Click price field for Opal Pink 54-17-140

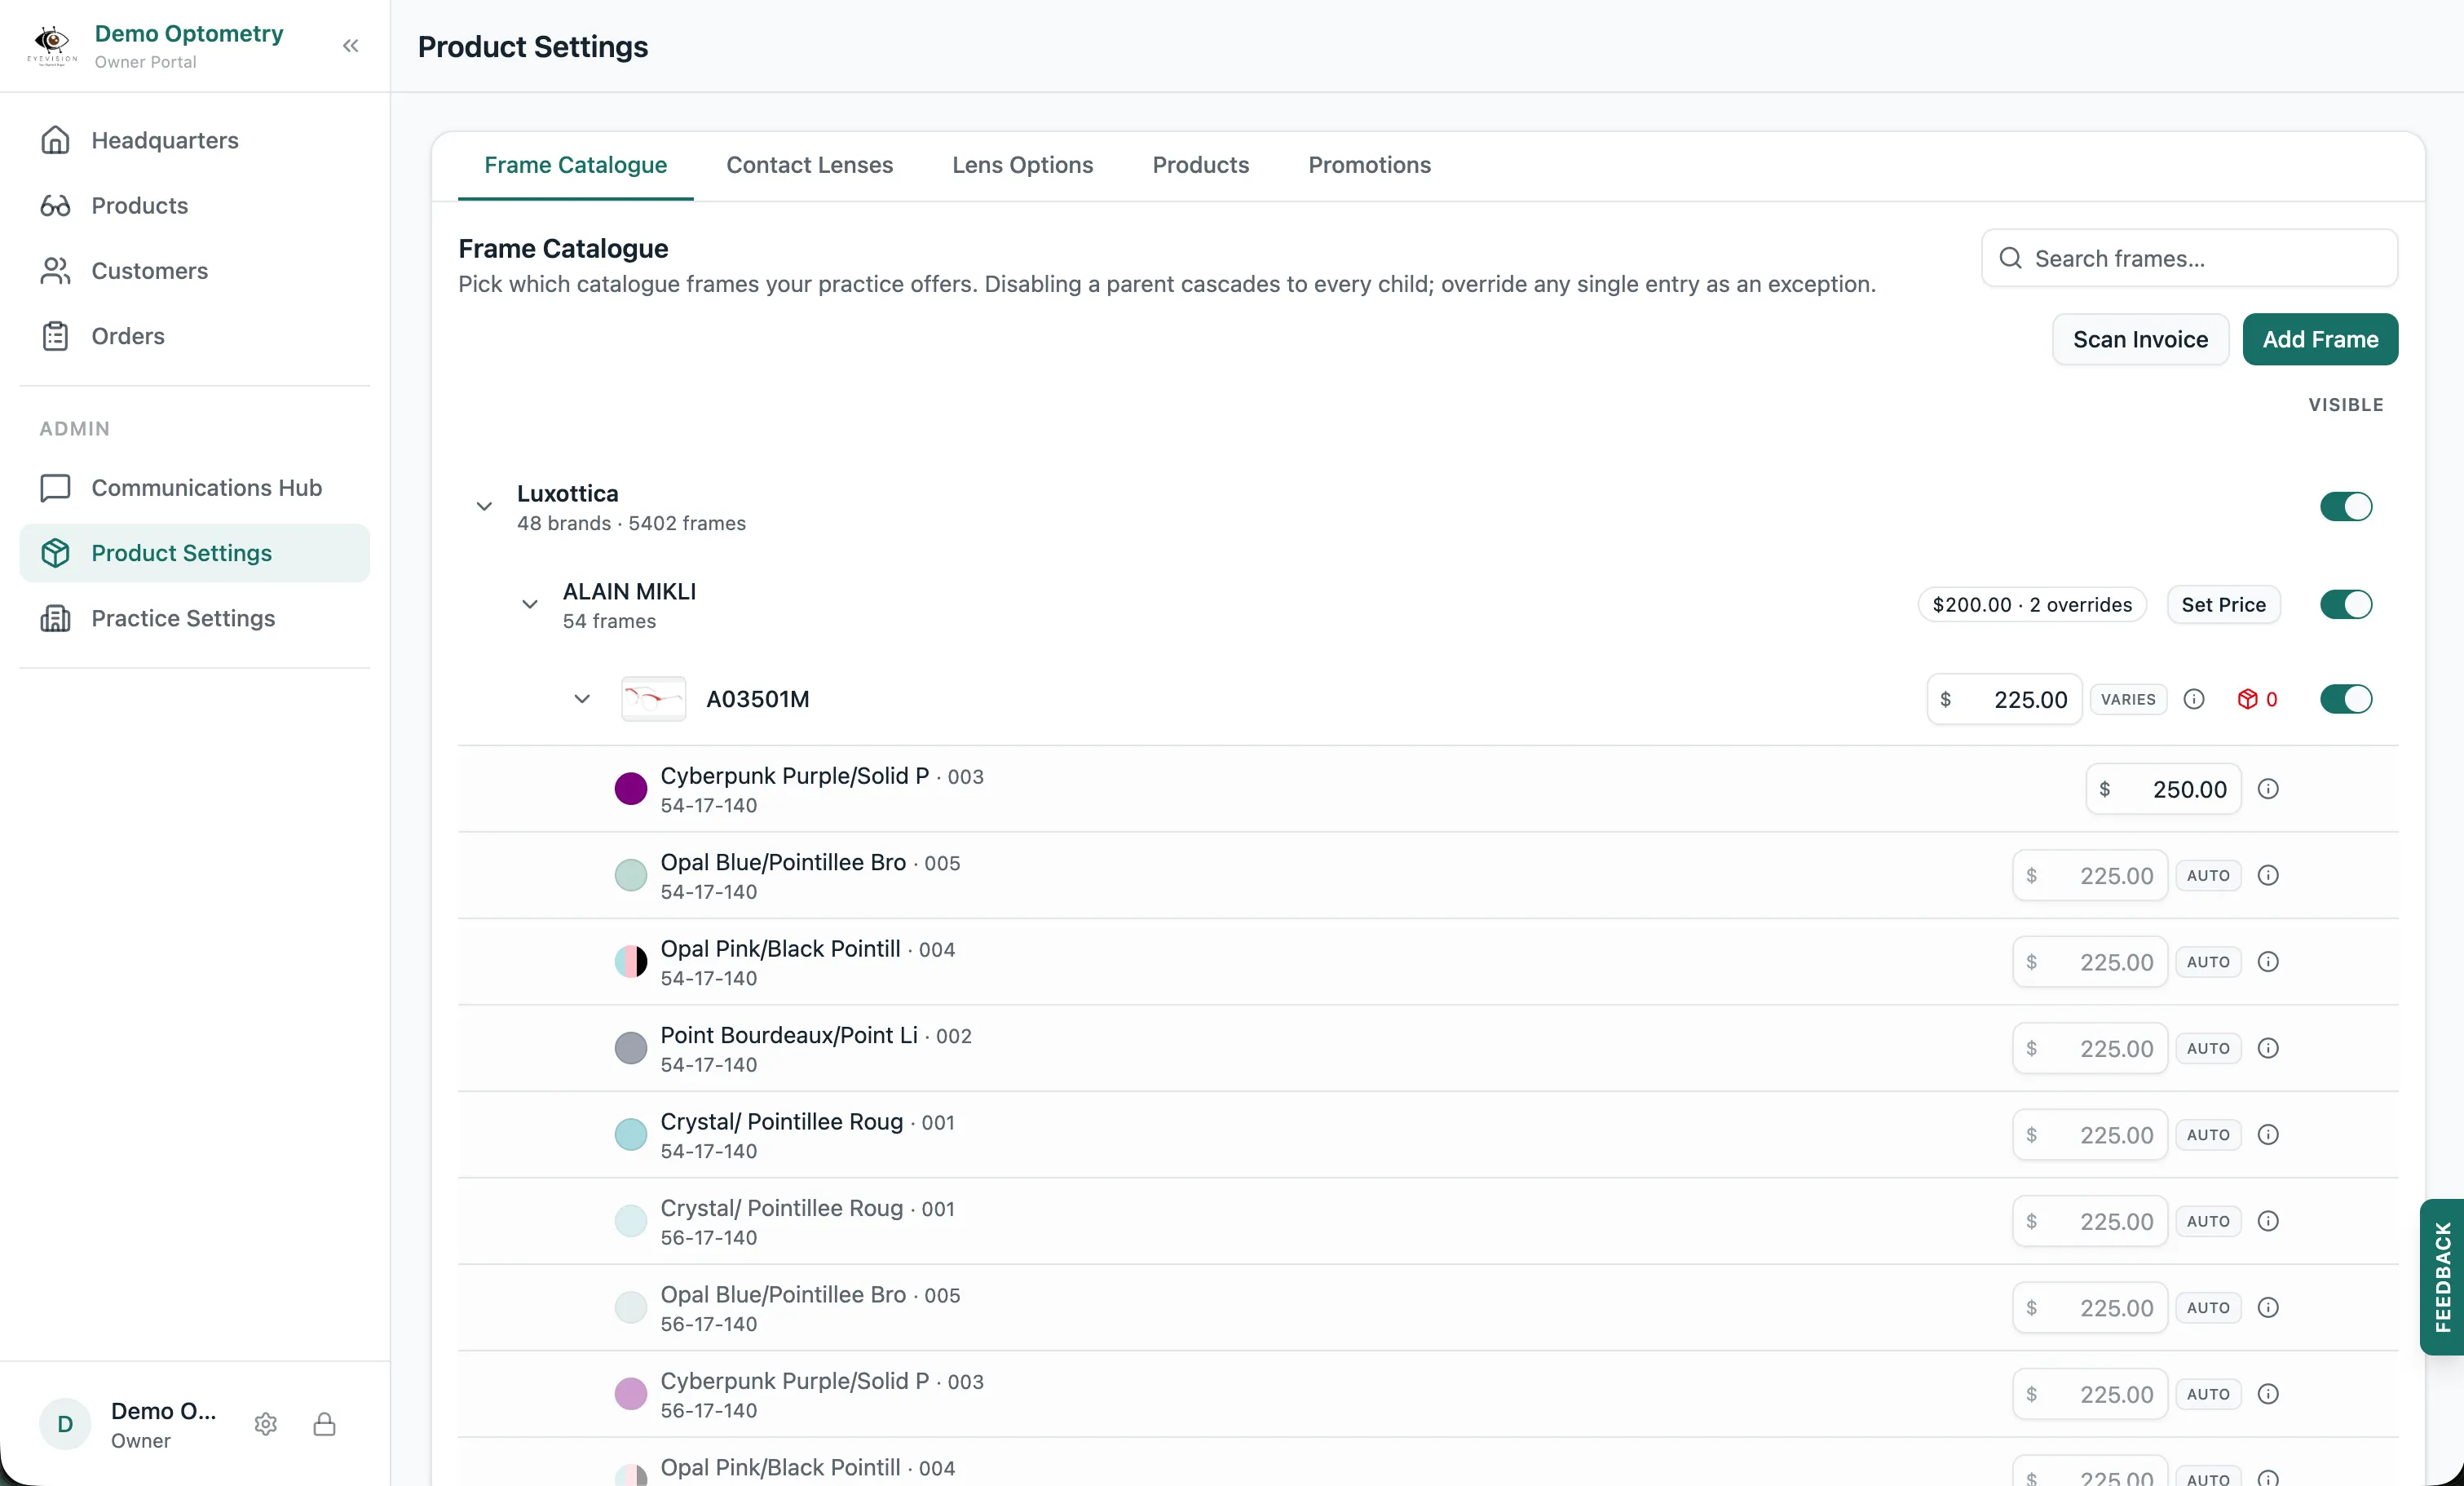[2090, 962]
